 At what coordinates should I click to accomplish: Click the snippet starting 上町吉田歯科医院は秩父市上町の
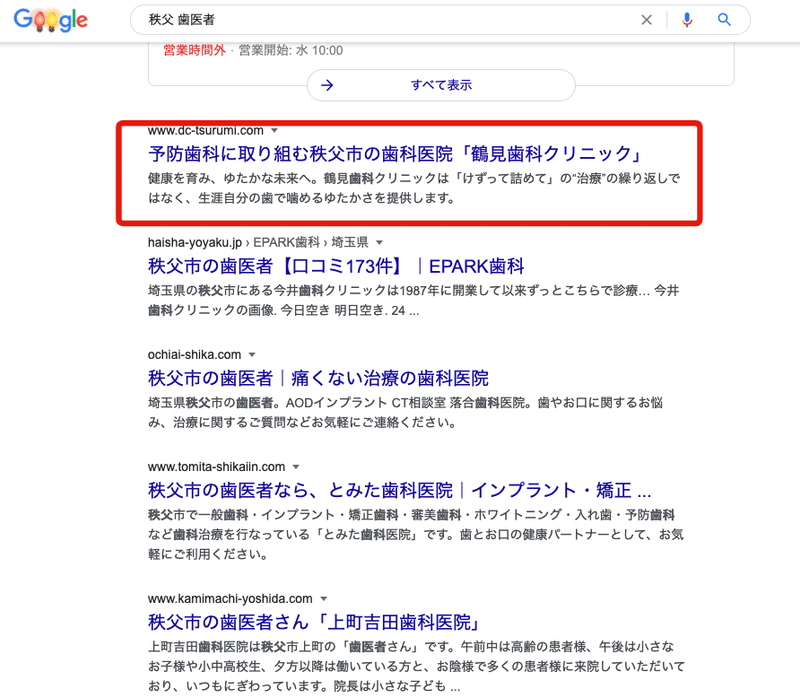point(416,666)
